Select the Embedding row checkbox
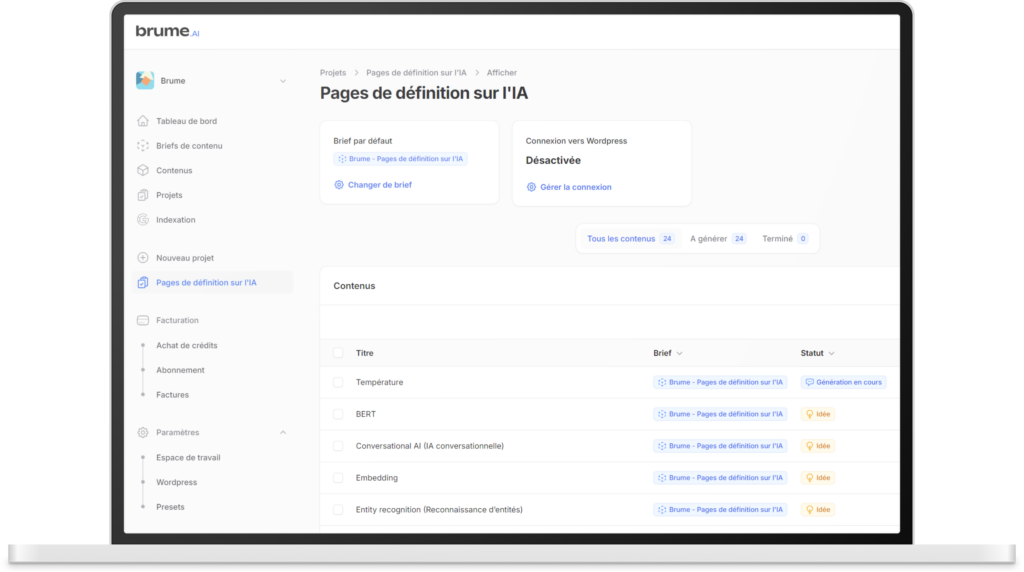1024x572 pixels. pos(338,478)
